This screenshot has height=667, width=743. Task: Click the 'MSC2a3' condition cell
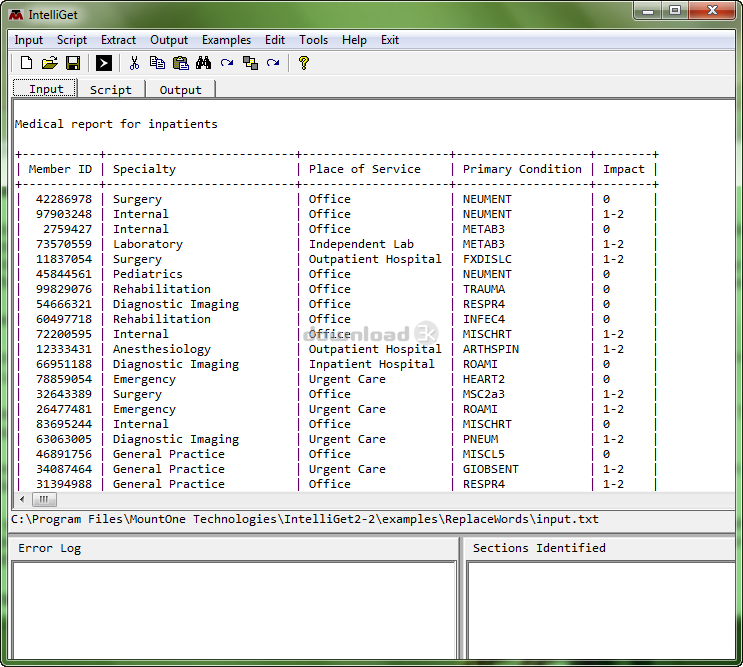point(484,394)
